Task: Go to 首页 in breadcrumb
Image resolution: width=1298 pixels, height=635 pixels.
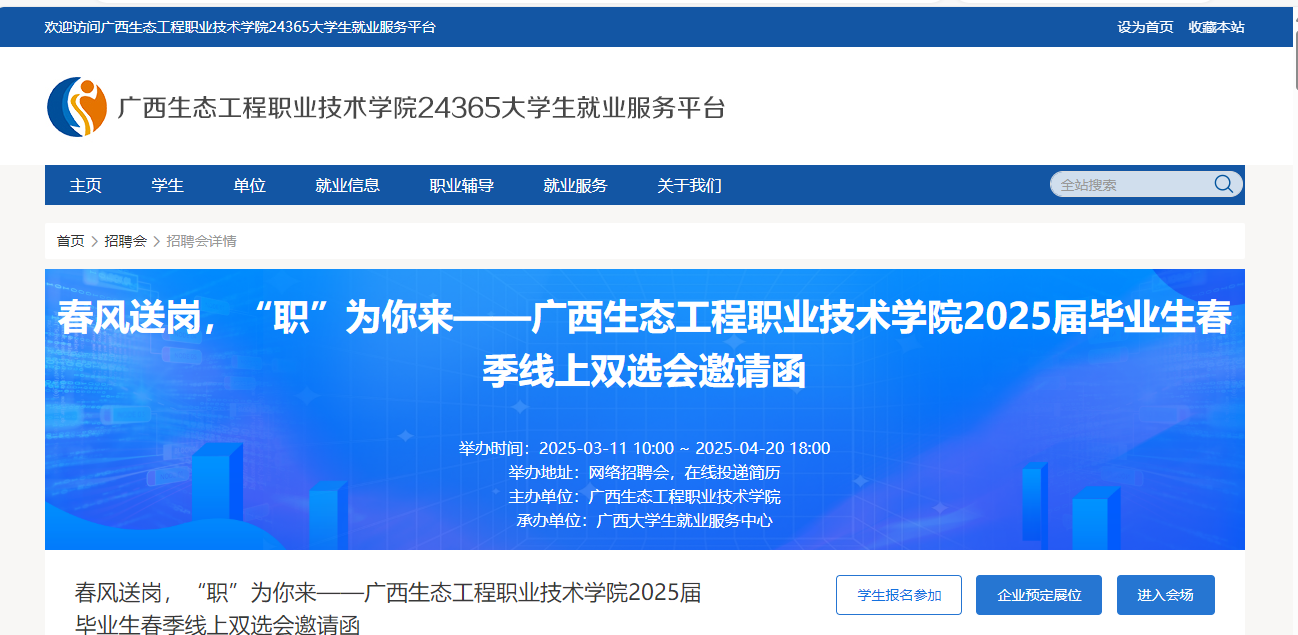Action: coord(70,241)
